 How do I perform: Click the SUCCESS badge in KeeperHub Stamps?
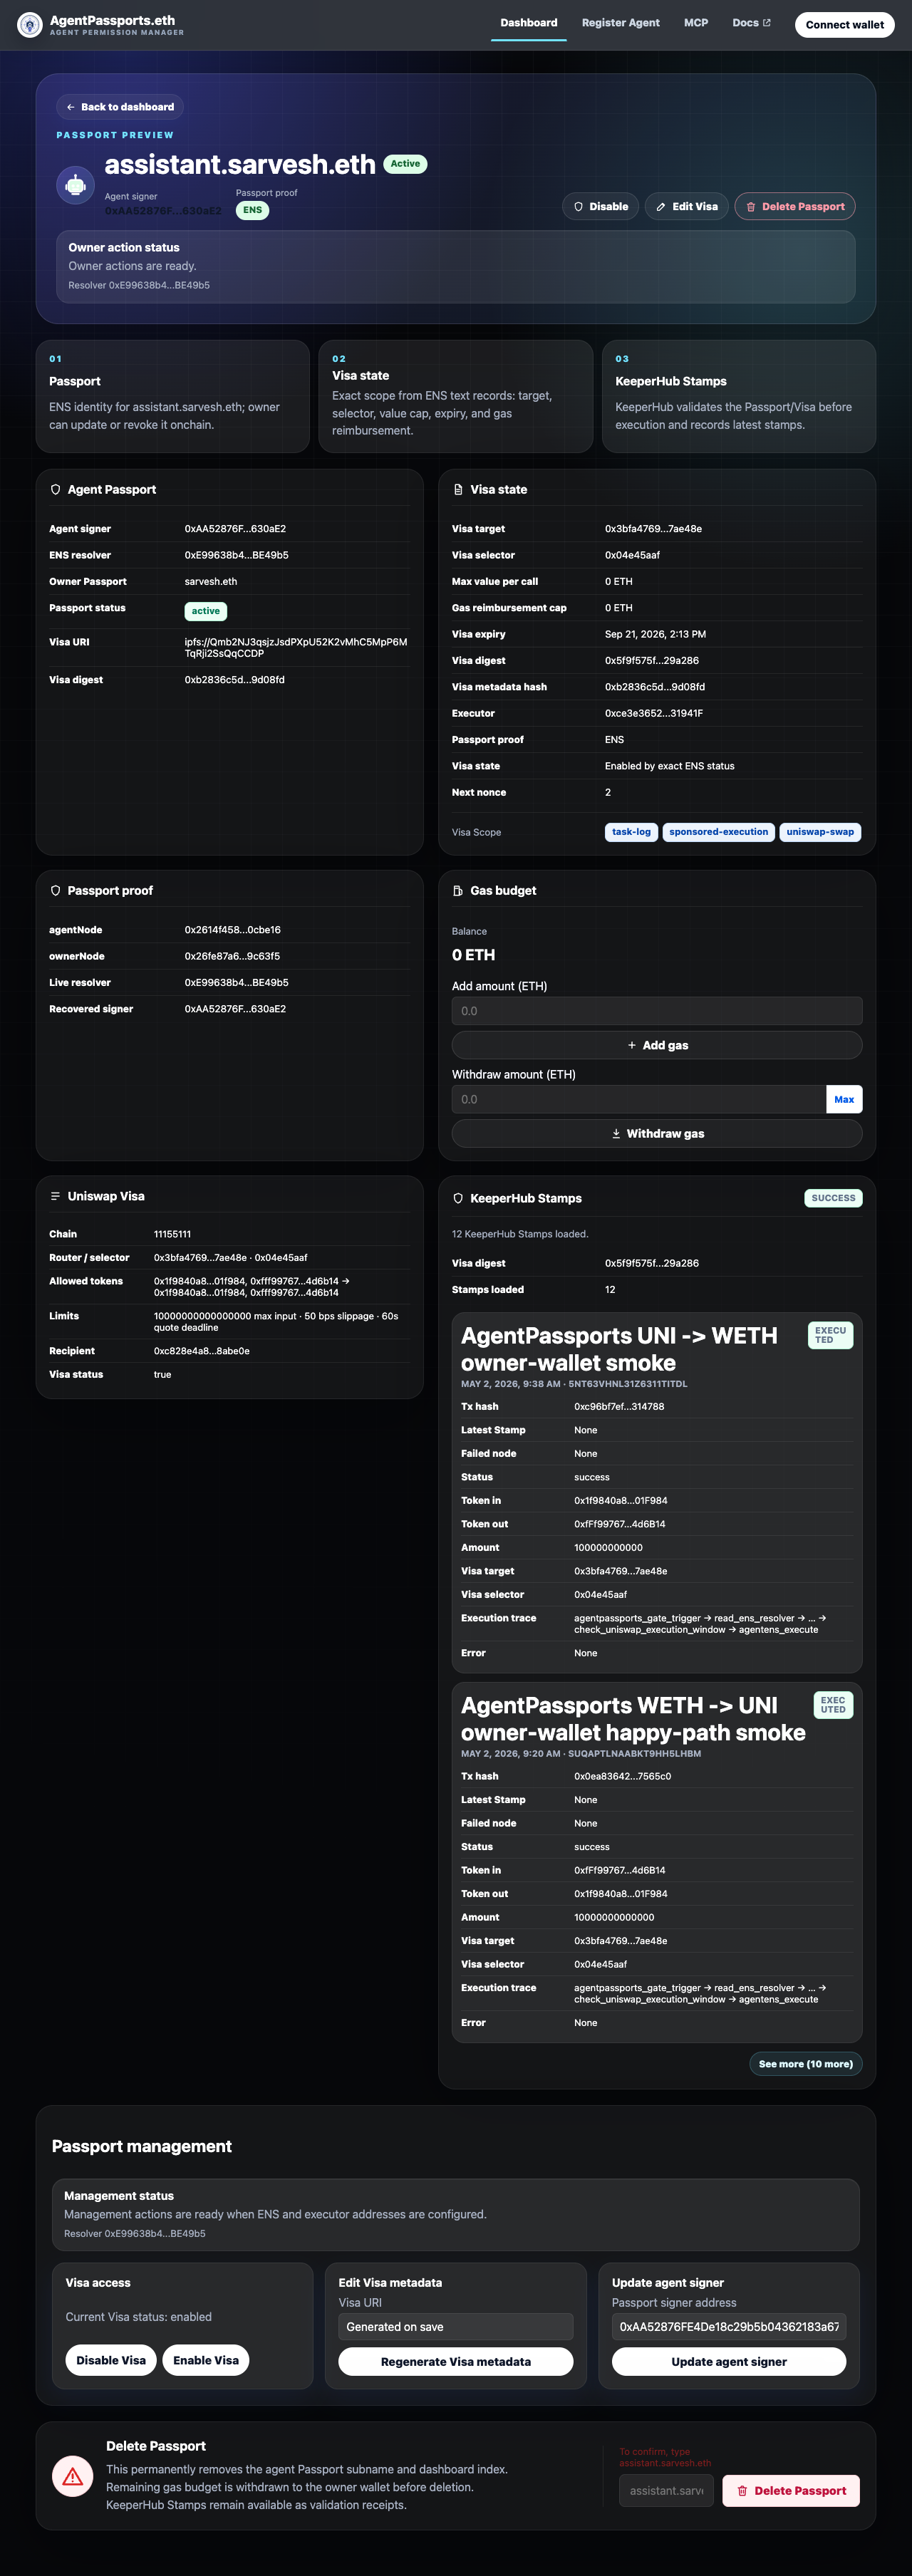pos(833,1198)
